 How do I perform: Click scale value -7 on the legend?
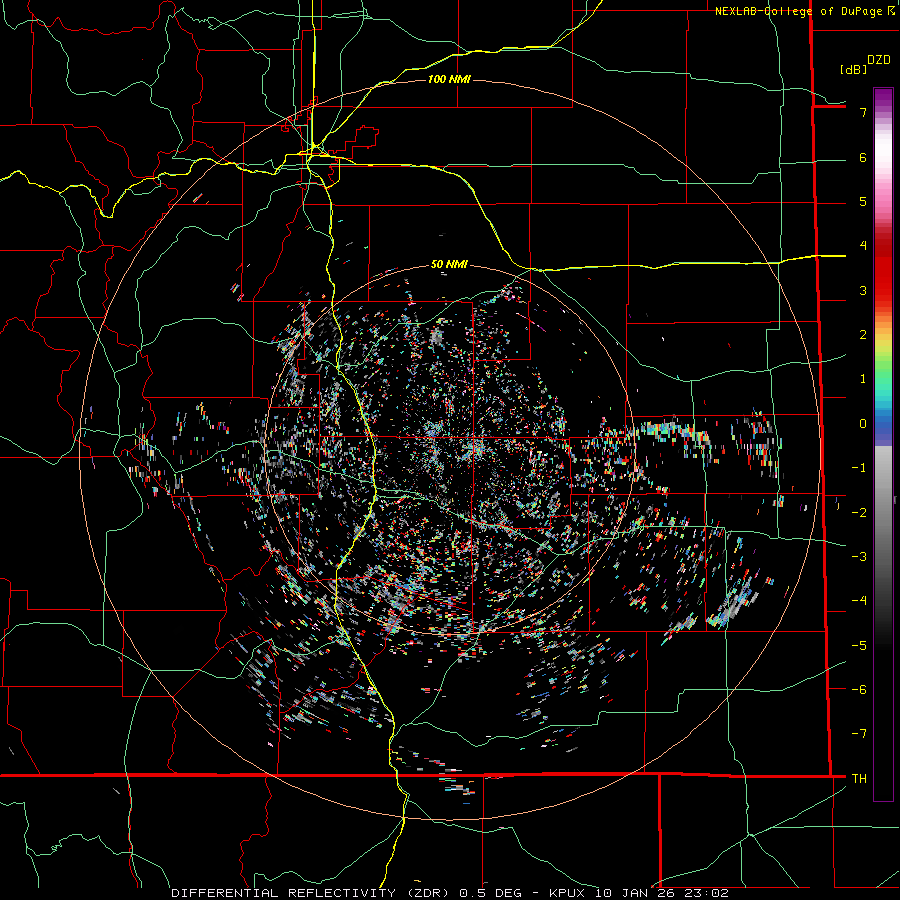click(859, 734)
